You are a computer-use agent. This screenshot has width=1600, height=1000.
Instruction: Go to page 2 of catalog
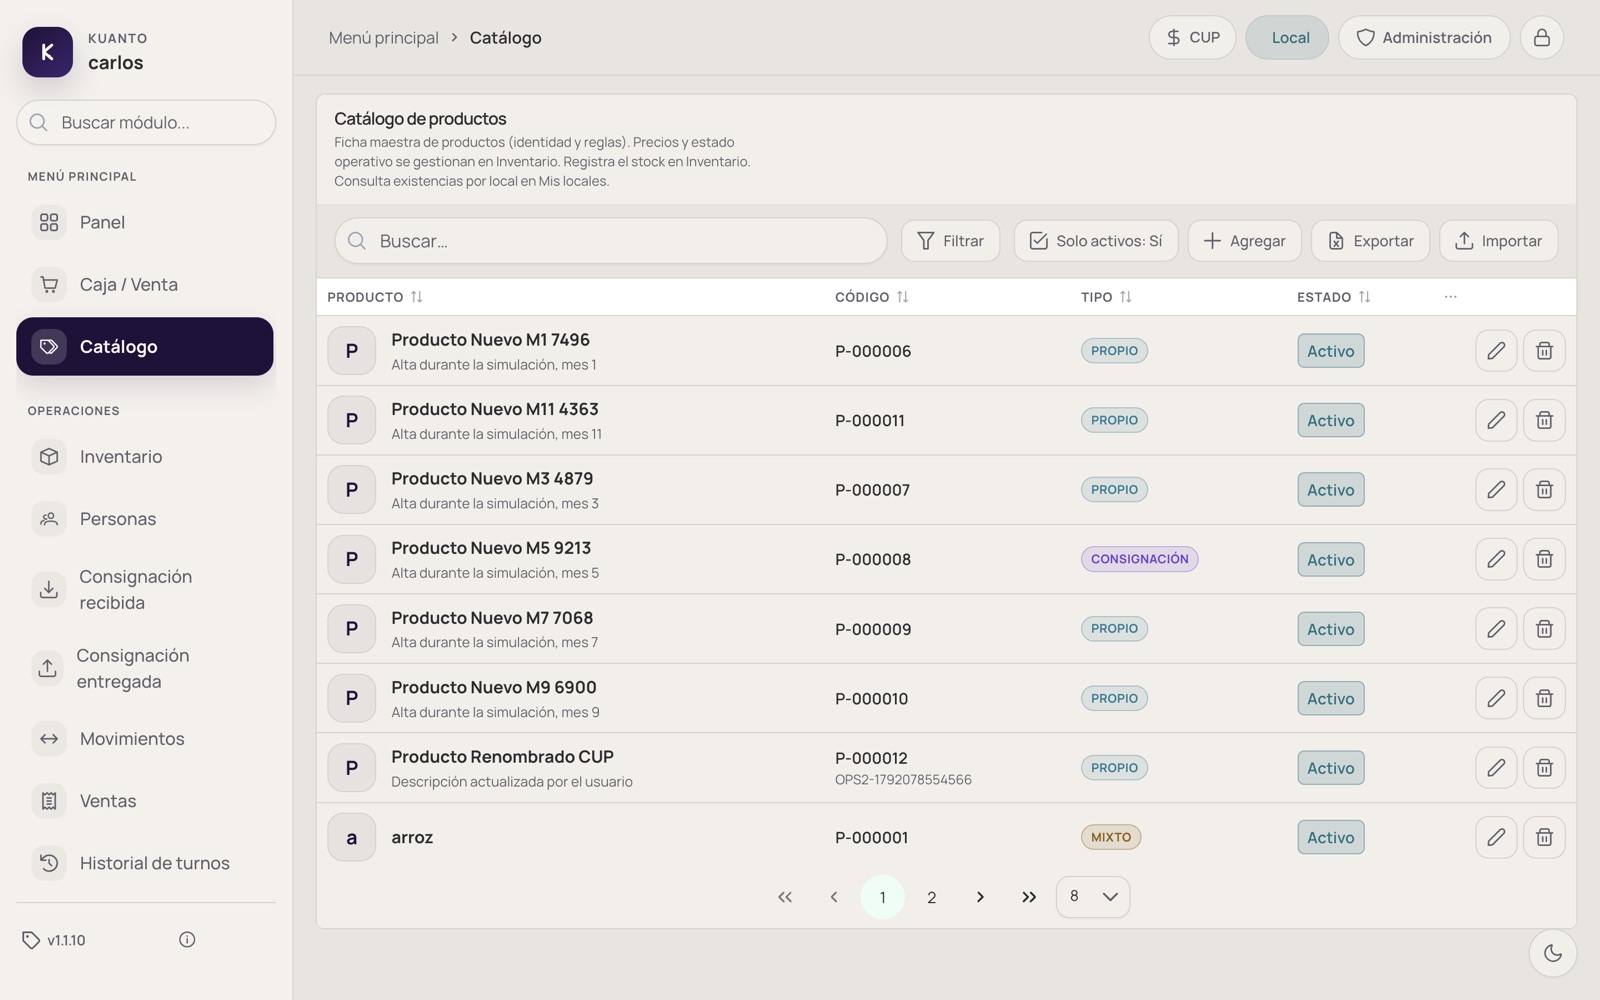(931, 897)
